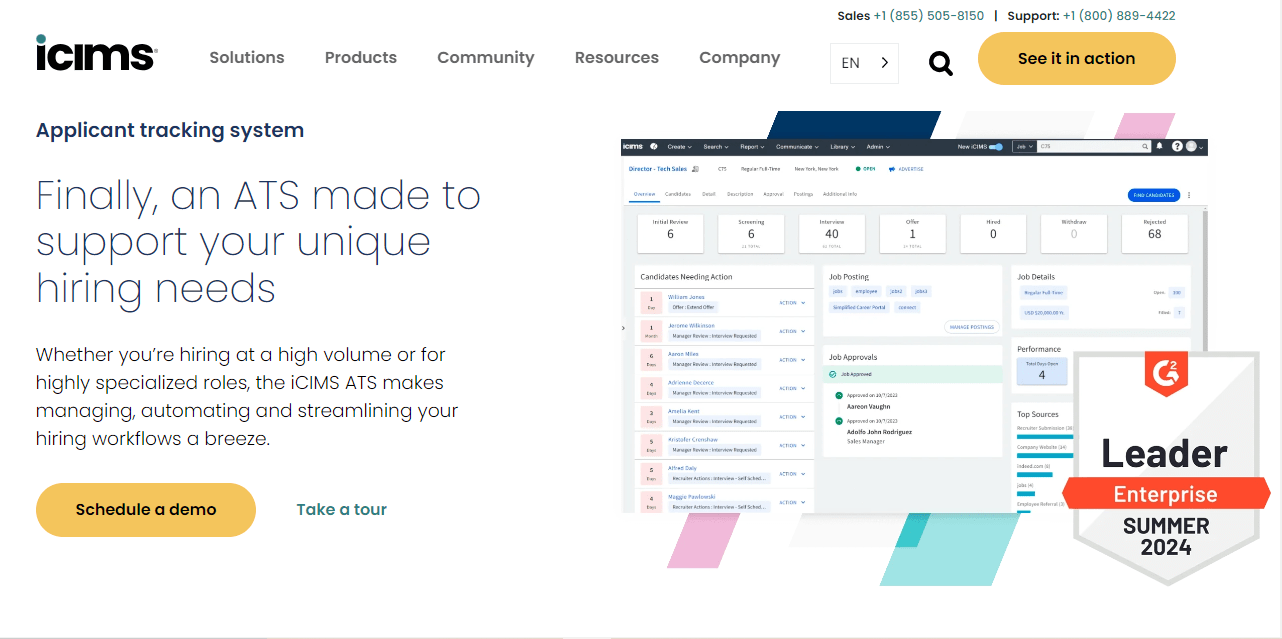Click the green Job Approved check icon
1282x639 pixels.
(832, 374)
